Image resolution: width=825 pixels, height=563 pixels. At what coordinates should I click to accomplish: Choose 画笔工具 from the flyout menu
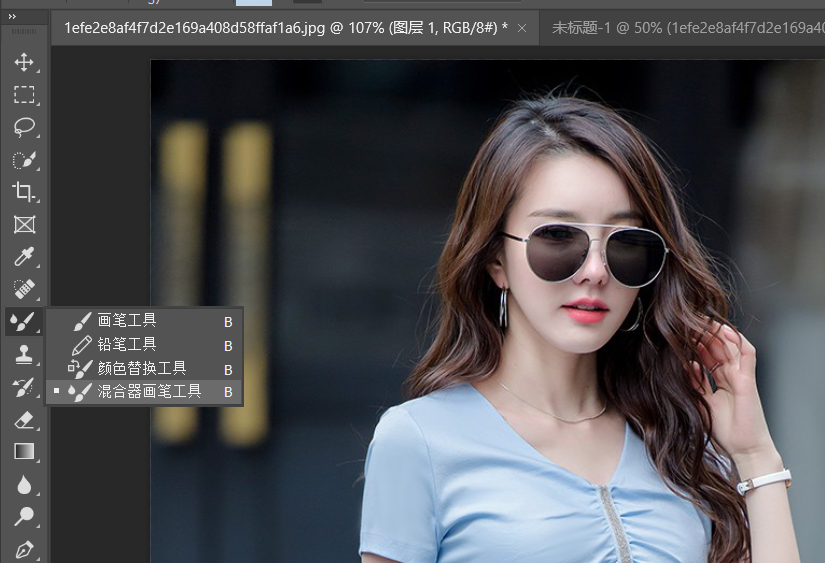coord(145,321)
